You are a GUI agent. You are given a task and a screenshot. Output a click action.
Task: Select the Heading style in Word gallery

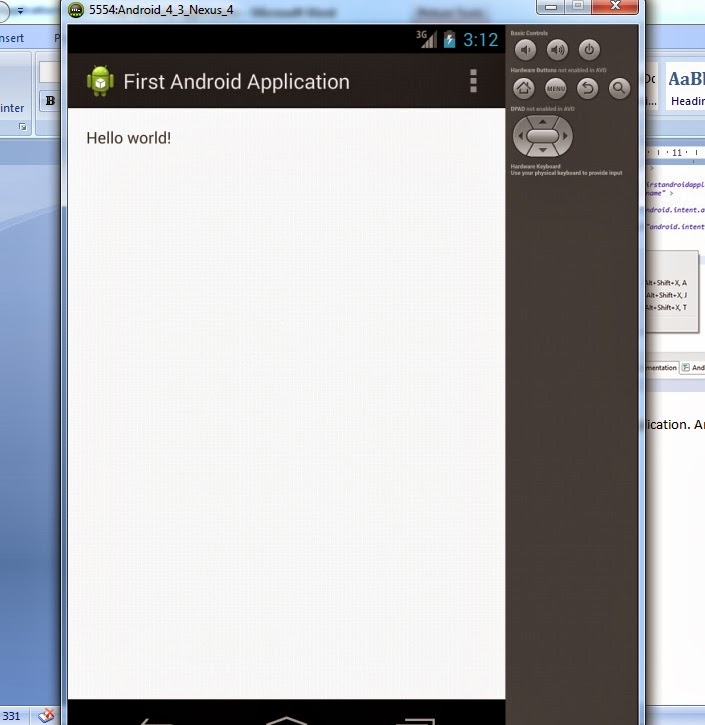click(x=685, y=88)
